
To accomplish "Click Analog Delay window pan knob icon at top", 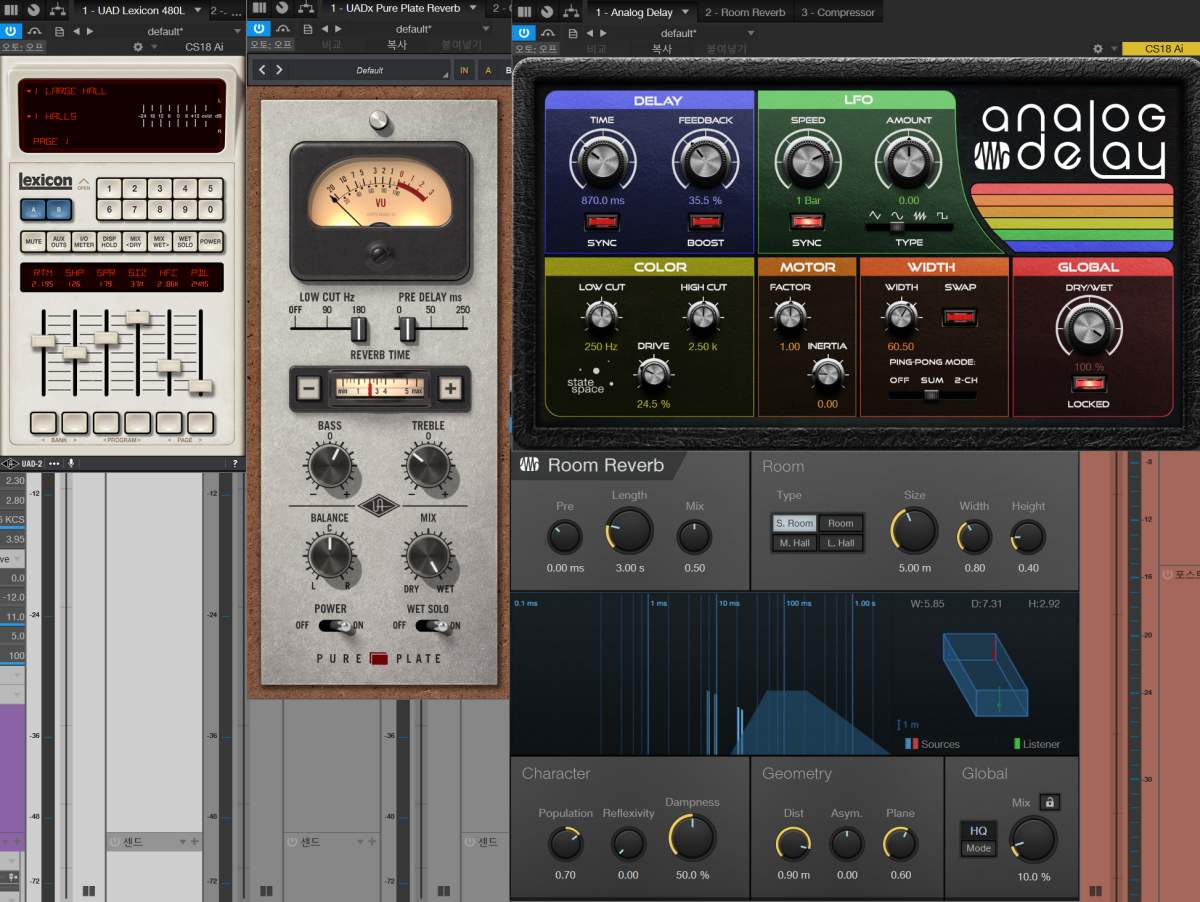I will (x=546, y=12).
